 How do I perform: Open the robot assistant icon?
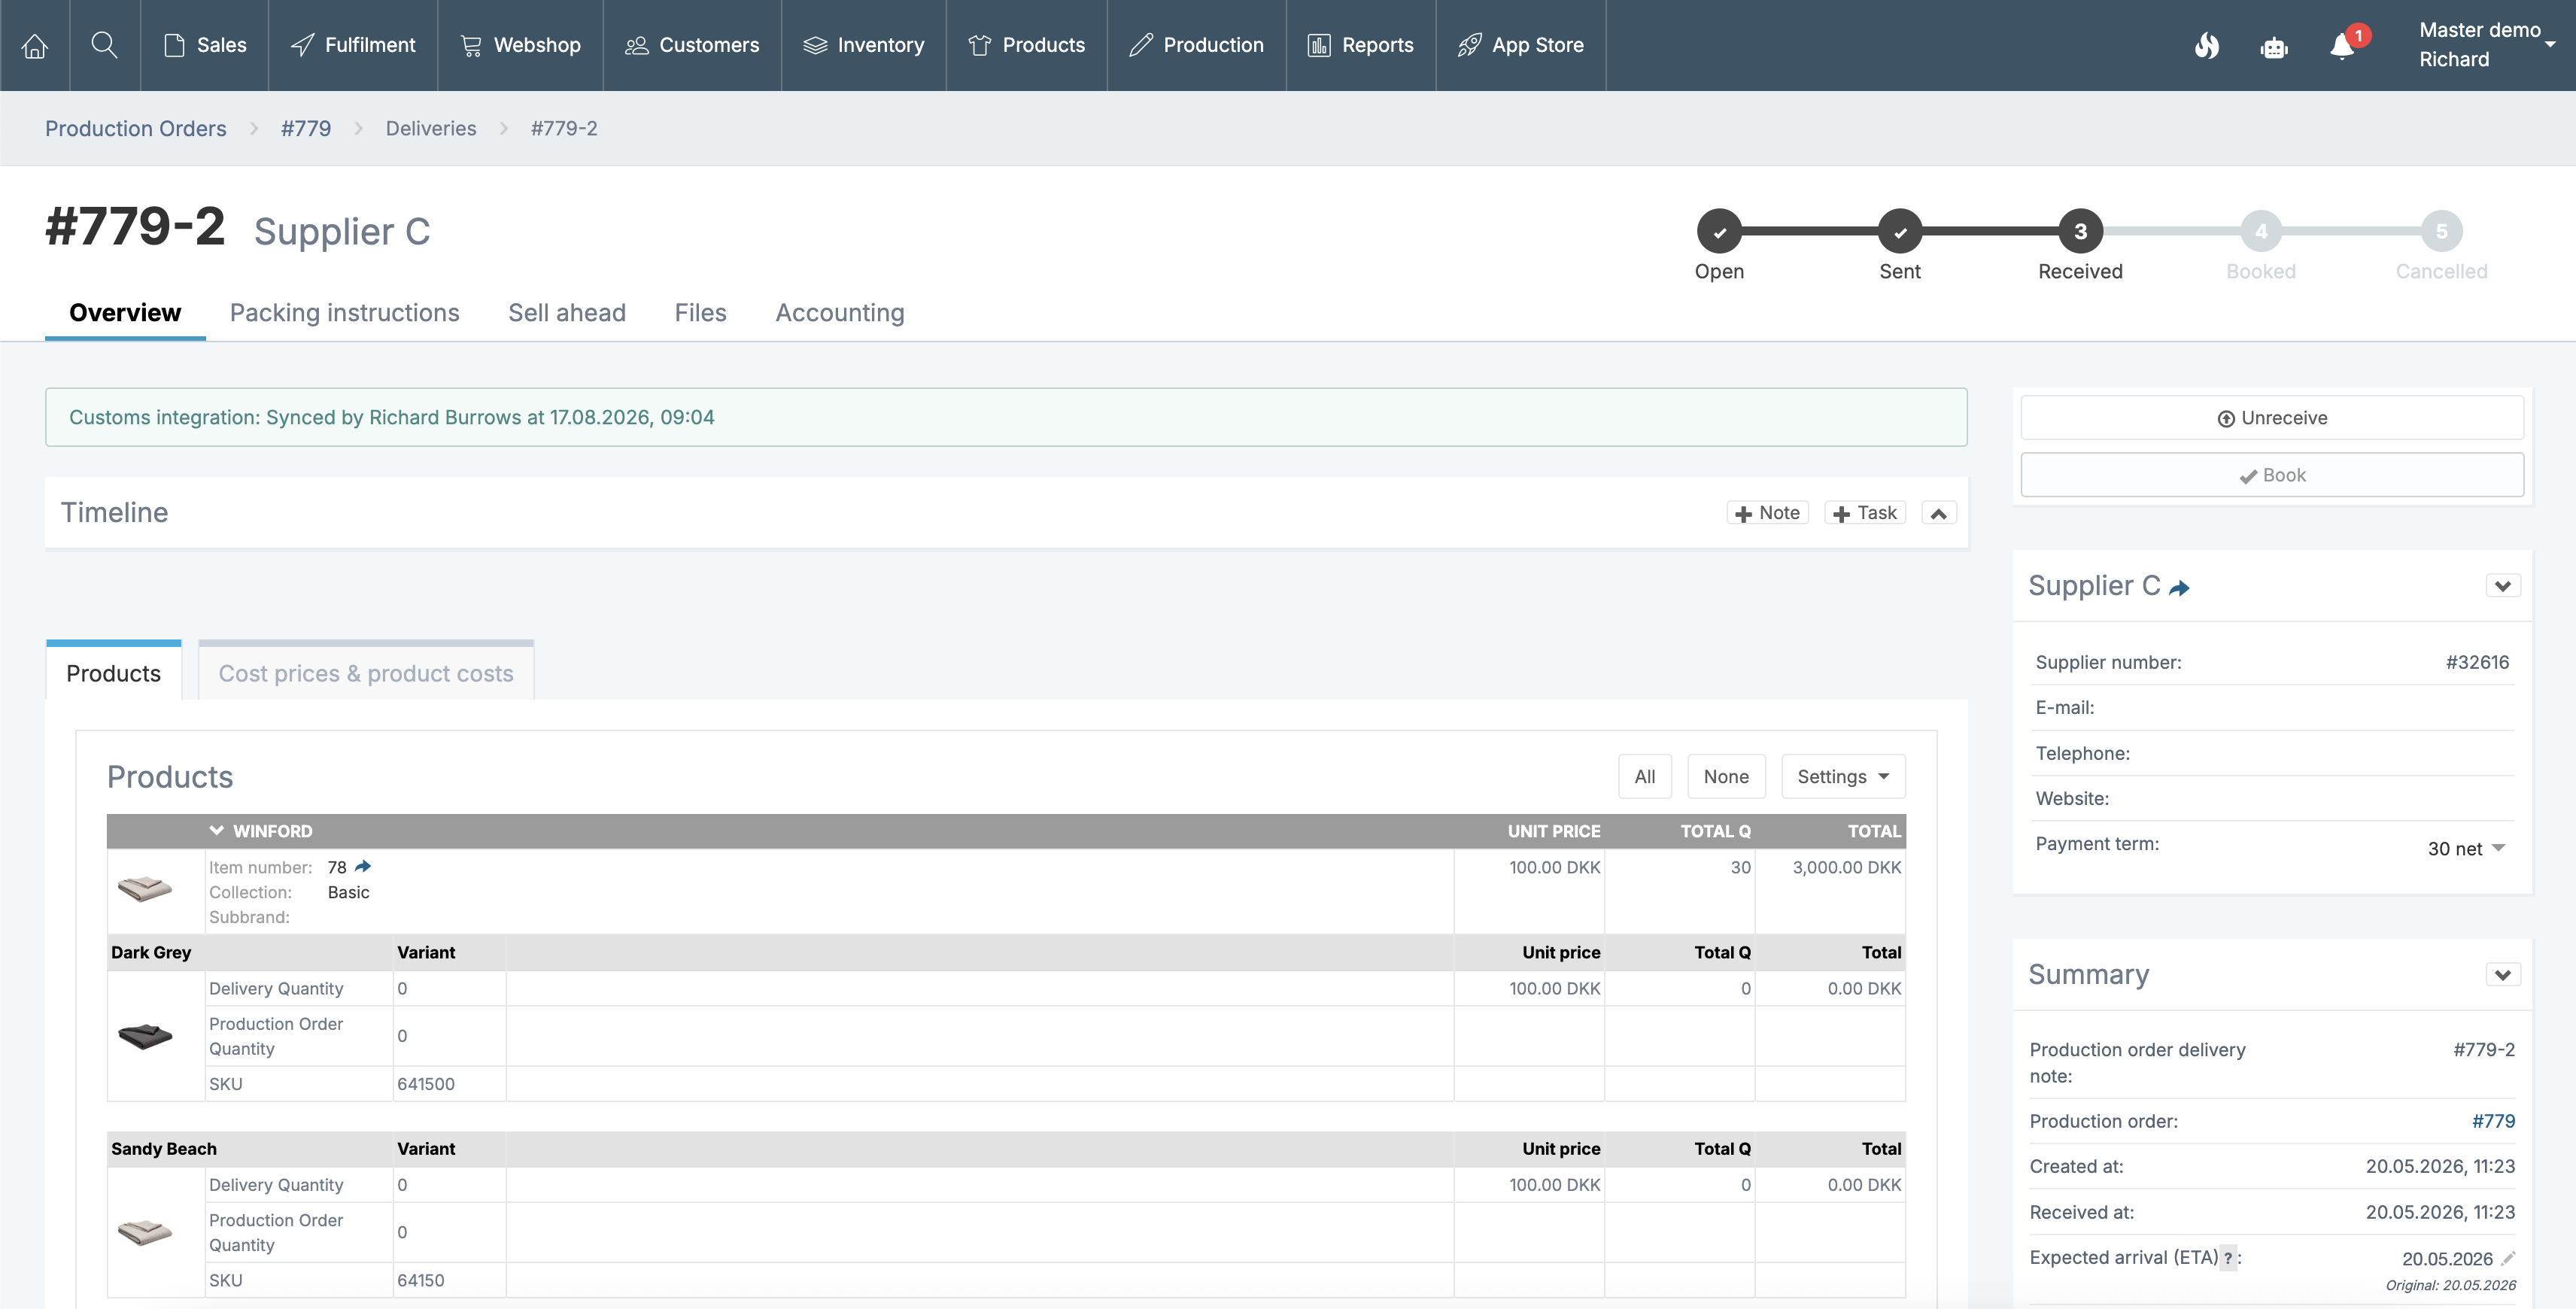(x=2274, y=47)
